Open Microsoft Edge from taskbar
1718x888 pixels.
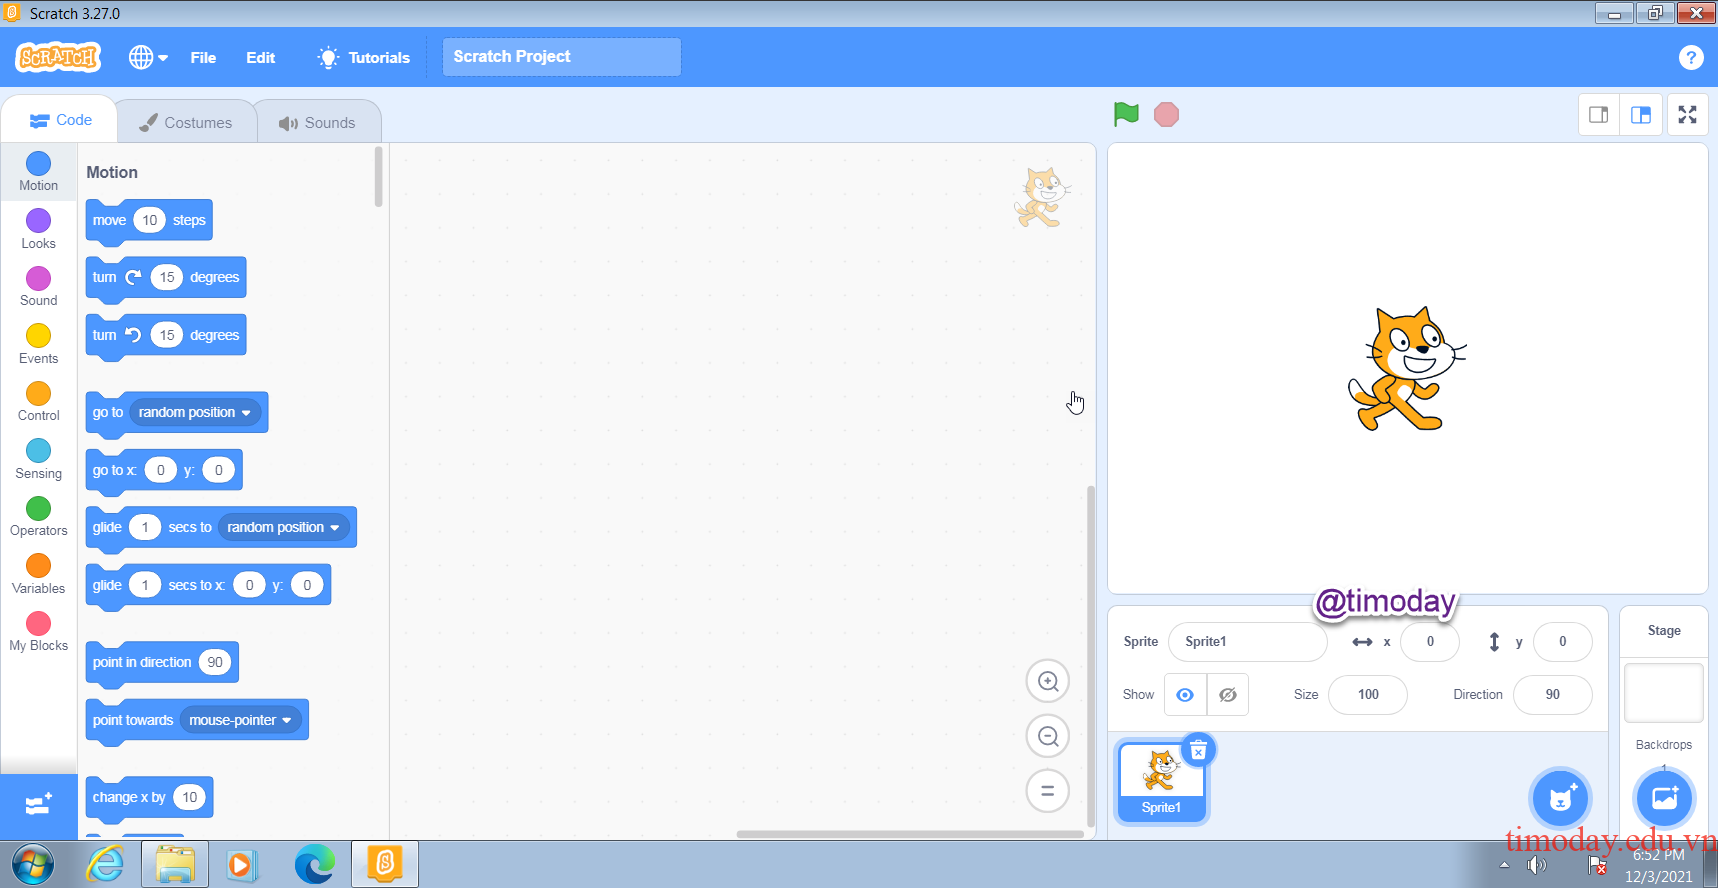[x=315, y=864]
